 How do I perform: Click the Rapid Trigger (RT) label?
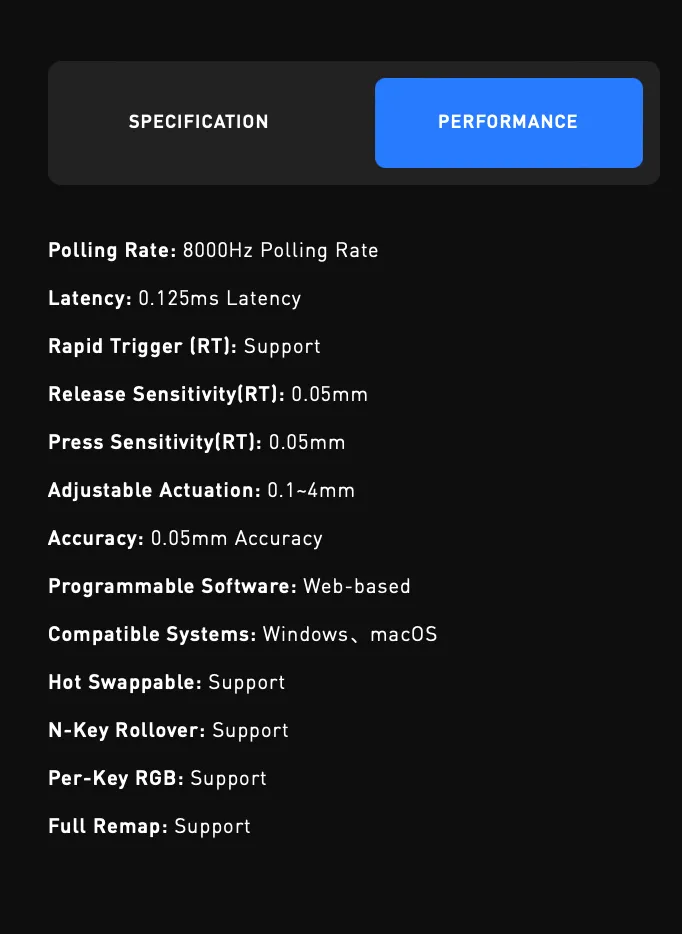pyautogui.click(x=142, y=346)
